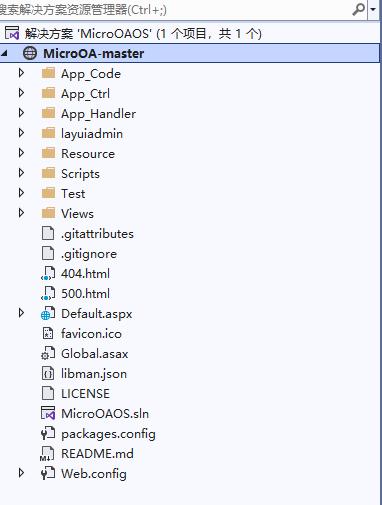382x505 pixels.
Task: Select the Web.config file name
Action: (94, 474)
